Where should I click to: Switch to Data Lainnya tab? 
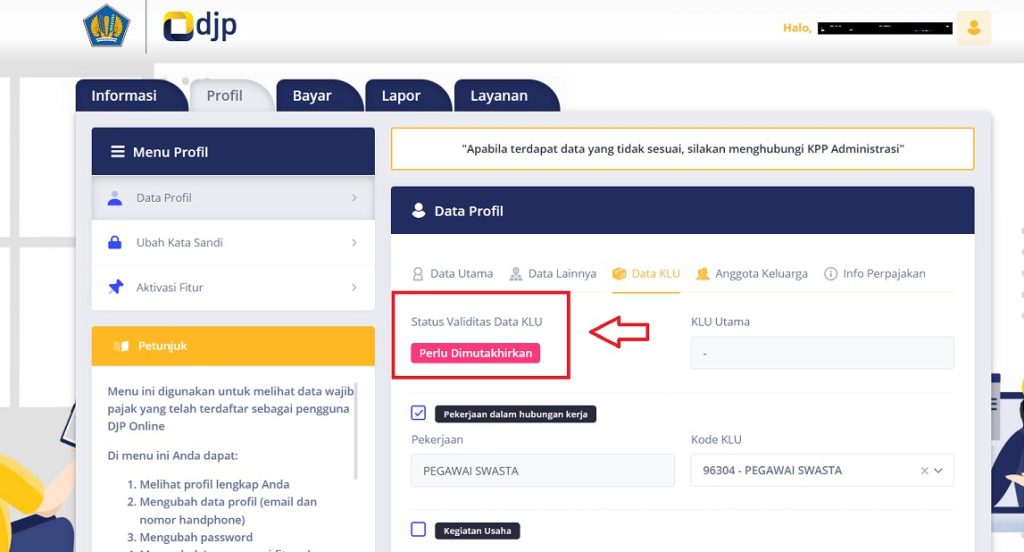553,274
